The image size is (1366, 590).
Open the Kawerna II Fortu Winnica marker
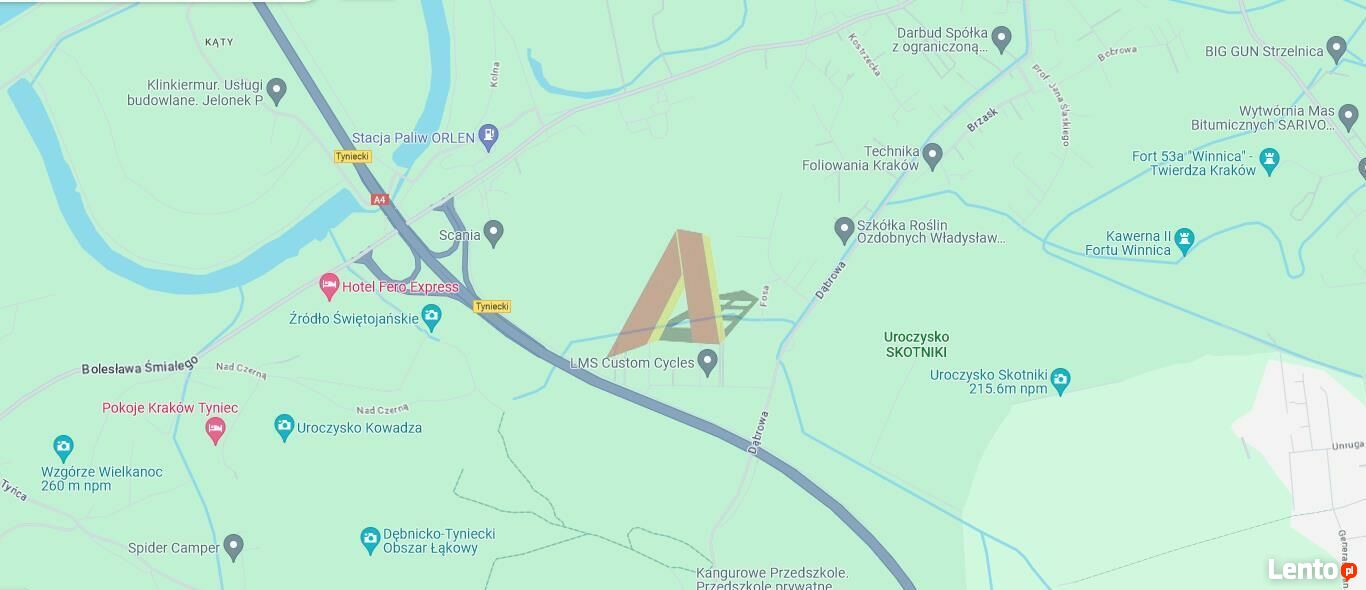pos(1184,242)
